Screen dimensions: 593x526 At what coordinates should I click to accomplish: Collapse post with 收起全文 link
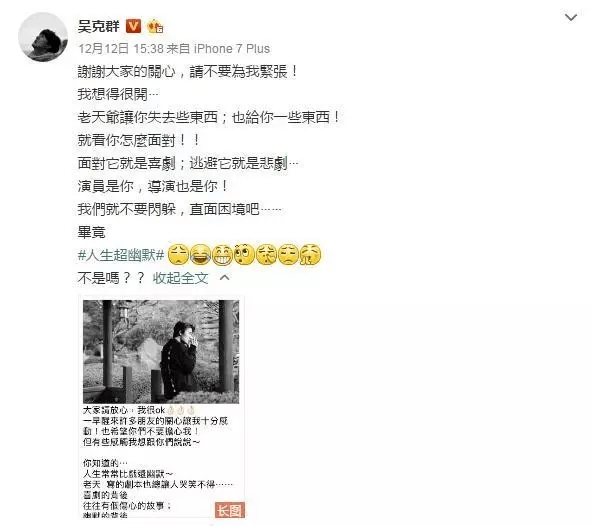click(x=180, y=278)
